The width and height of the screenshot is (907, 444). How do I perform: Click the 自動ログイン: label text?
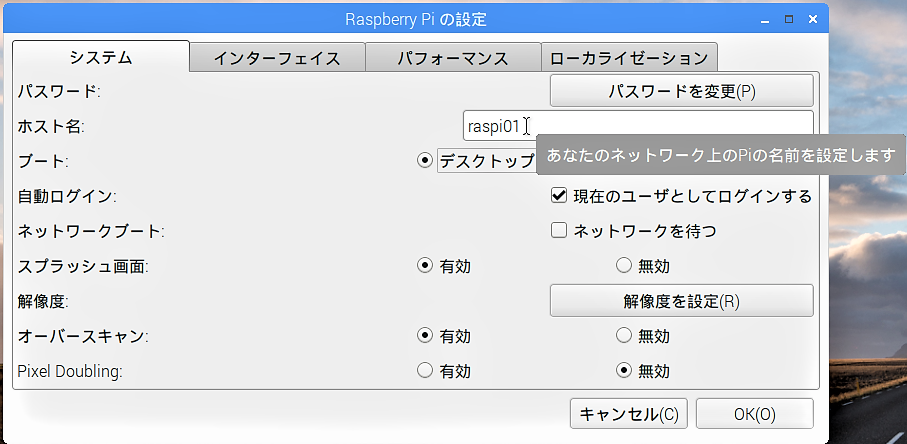click(67, 196)
